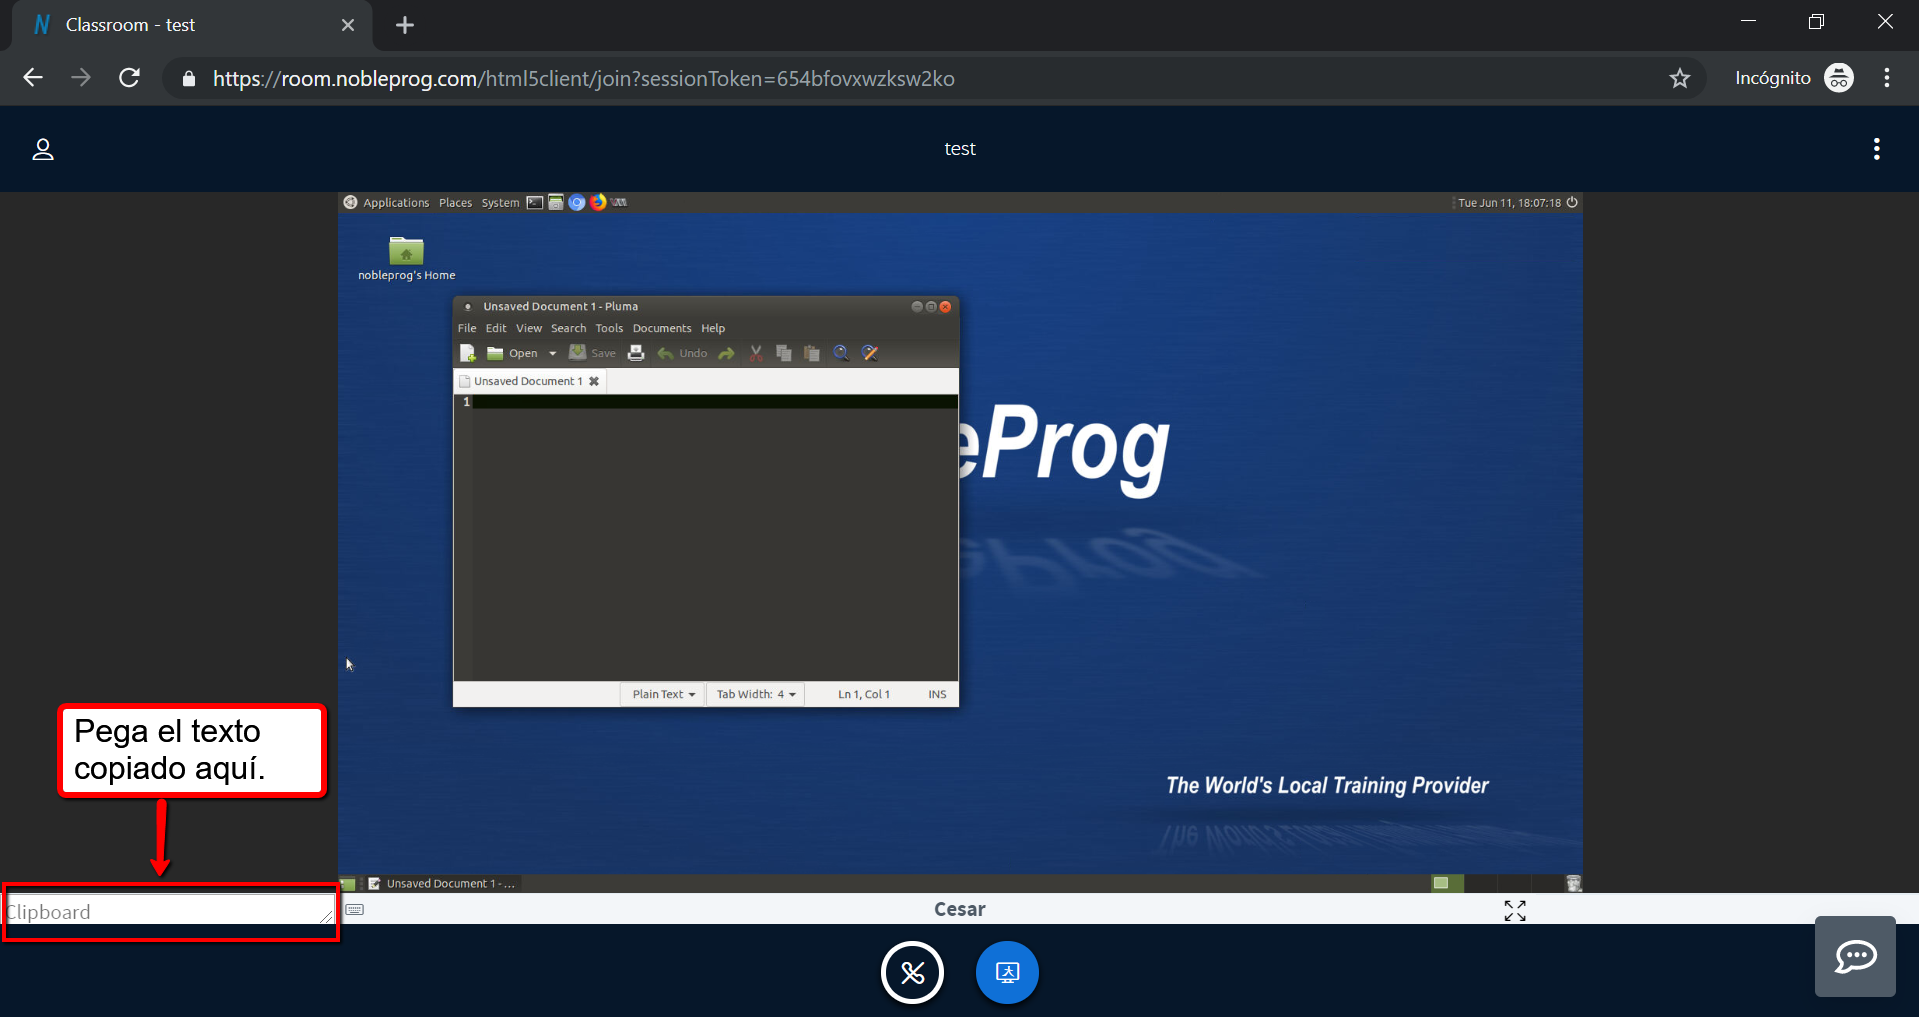1919x1017 pixels.
Task: Open the Plain Text language dropdown
Action: [663, 694]
